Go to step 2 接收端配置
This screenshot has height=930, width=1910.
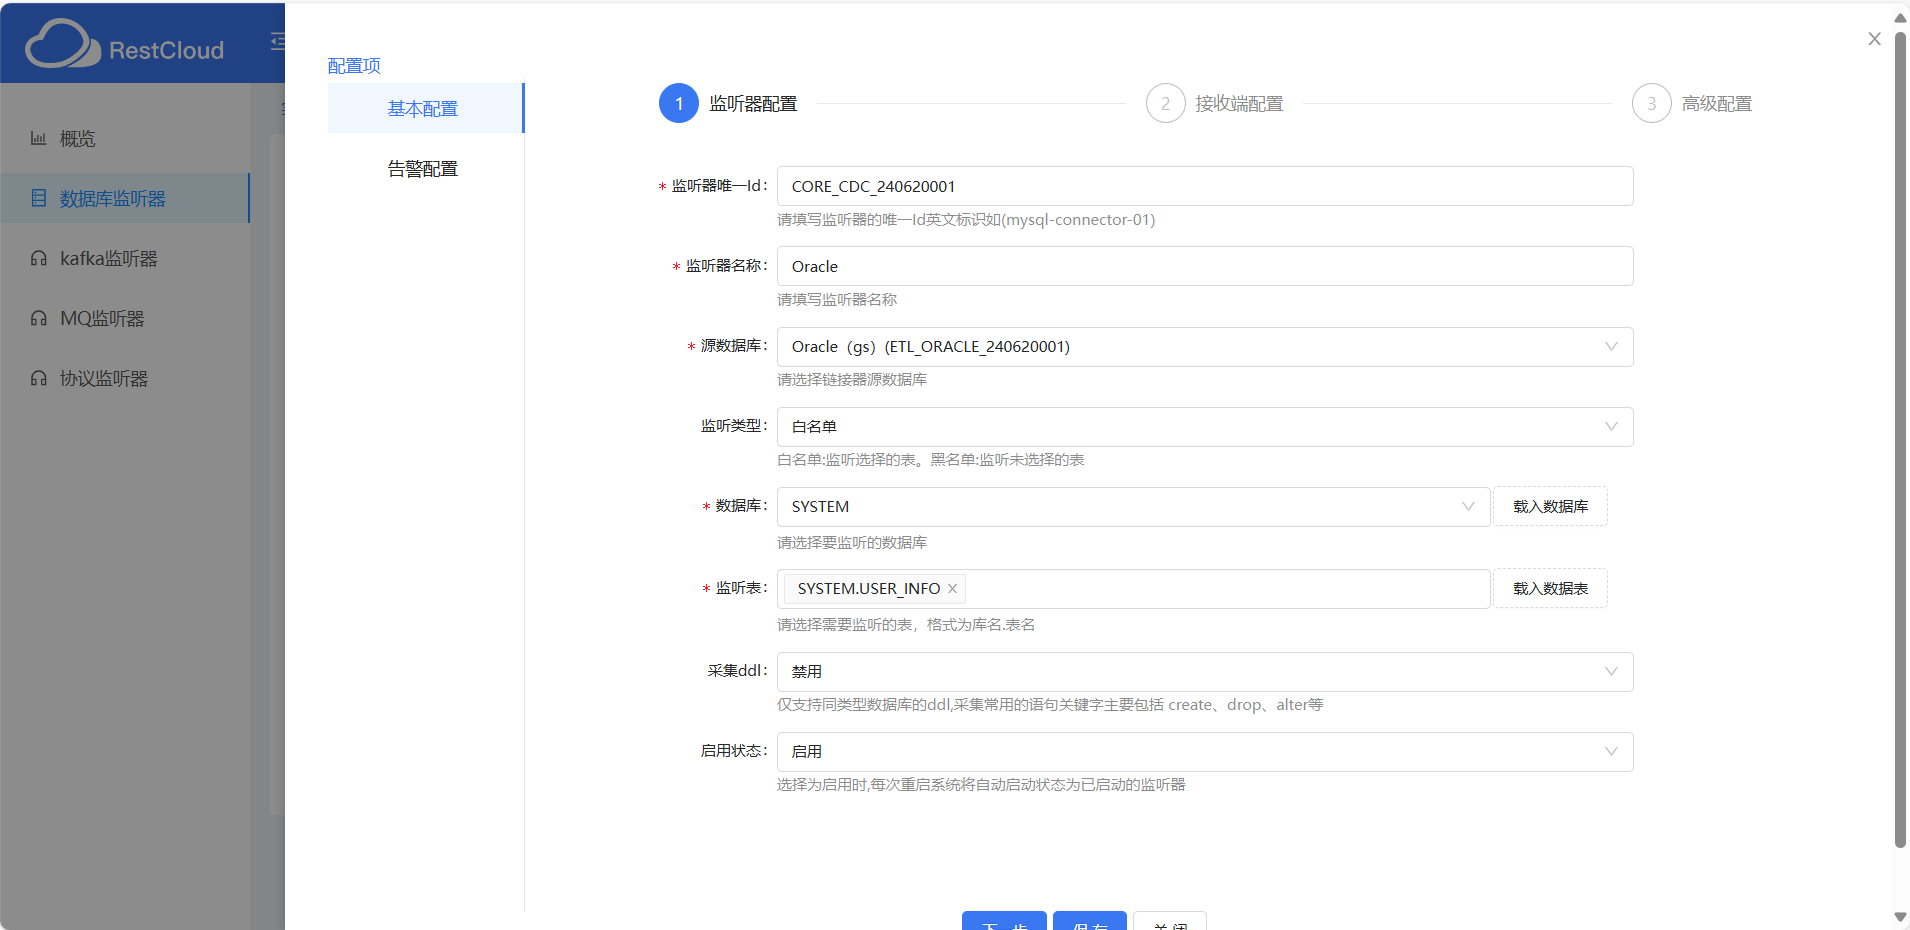tap(1214, 103)
